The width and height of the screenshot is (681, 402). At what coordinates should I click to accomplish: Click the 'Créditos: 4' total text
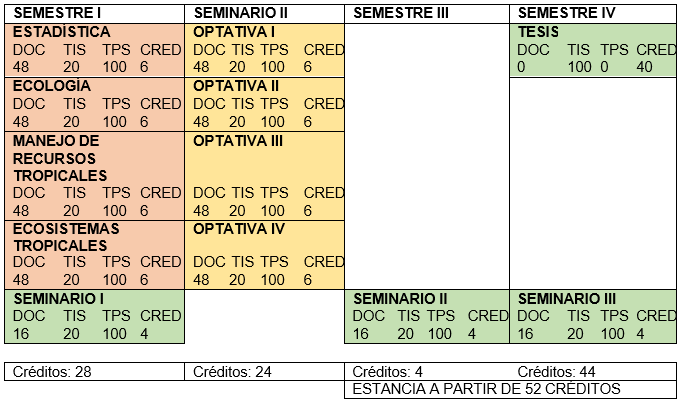388,371
